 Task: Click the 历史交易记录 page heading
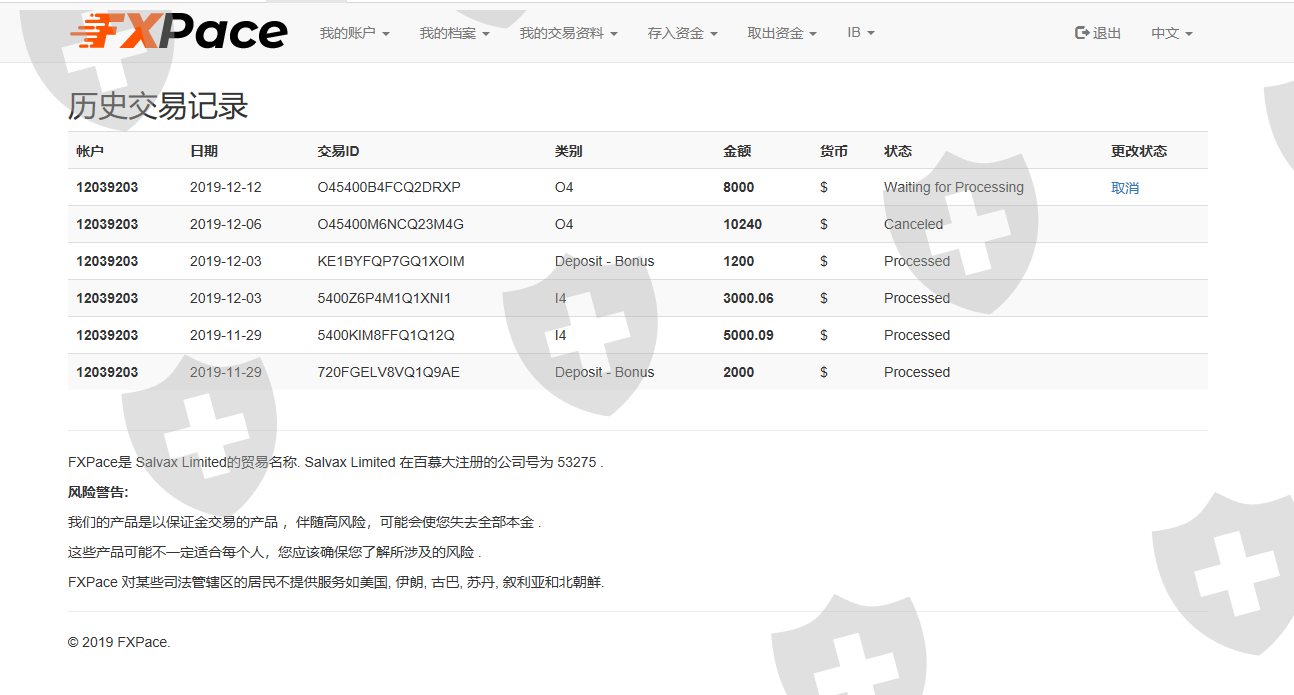(158, 106)
